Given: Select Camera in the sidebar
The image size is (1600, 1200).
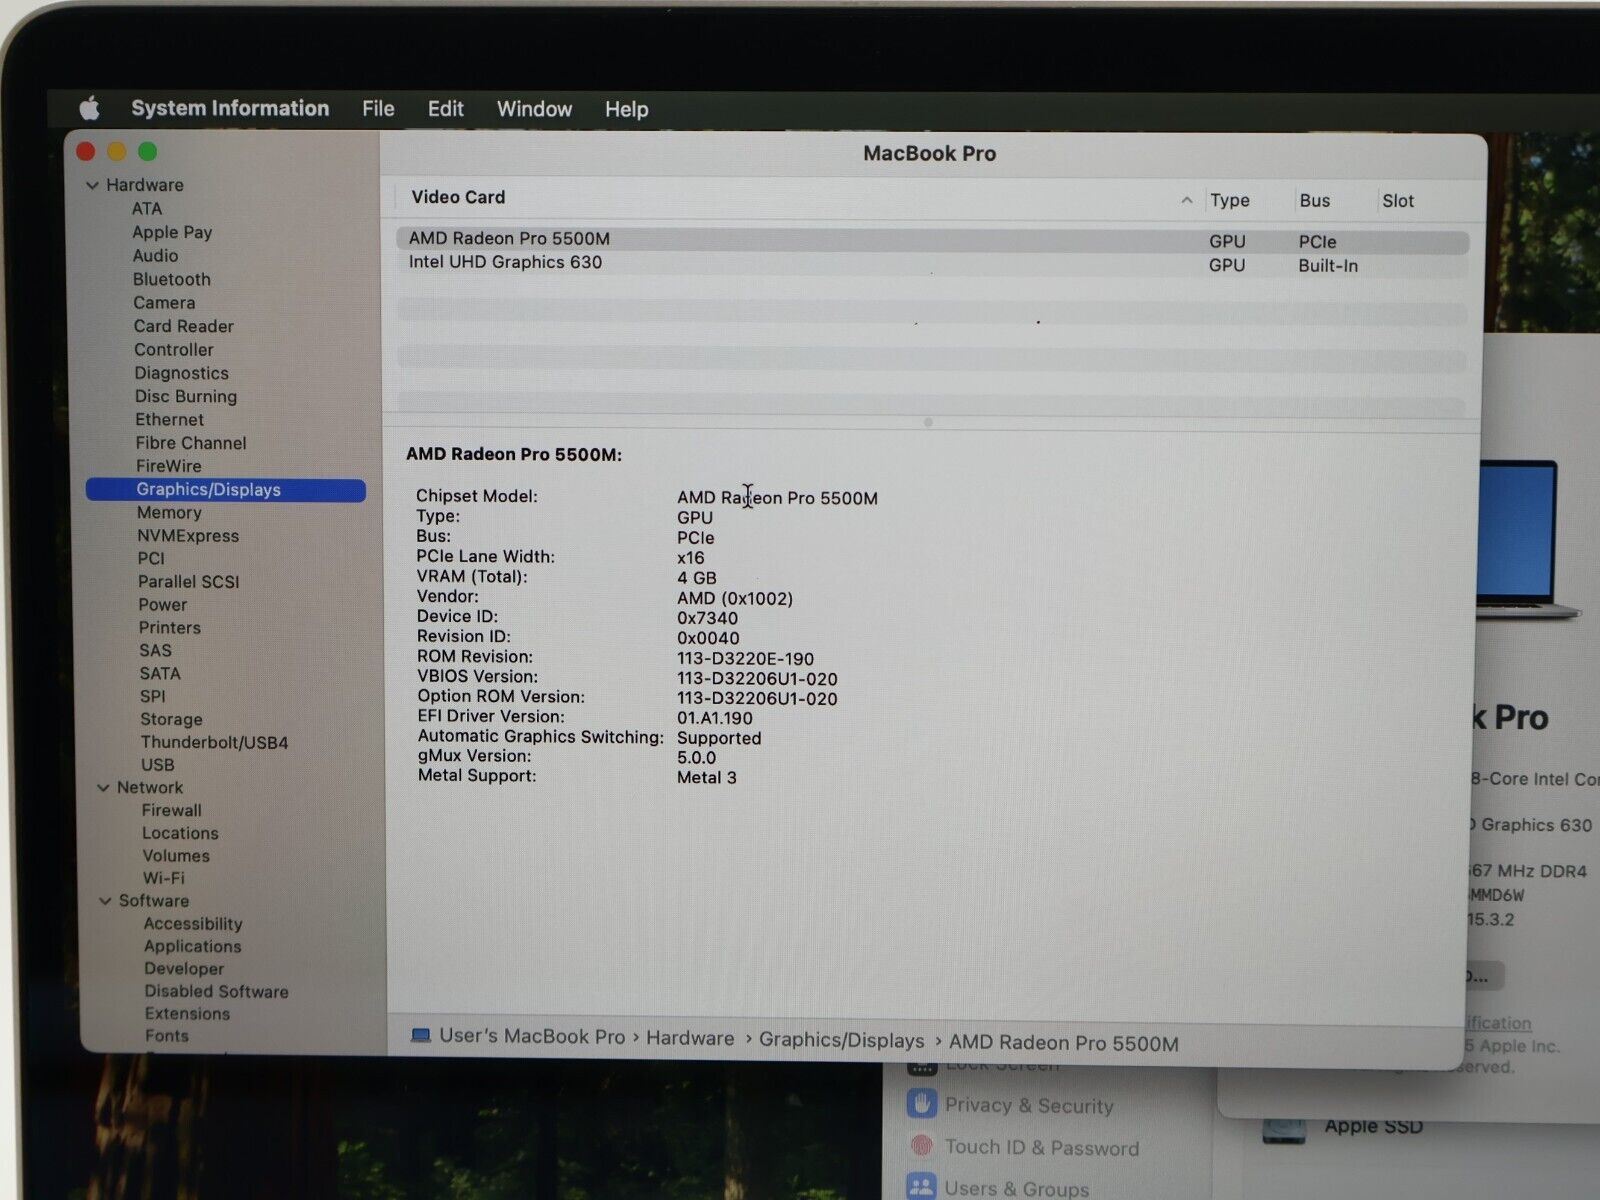Looking at the screenshot, I should point(164,302).
